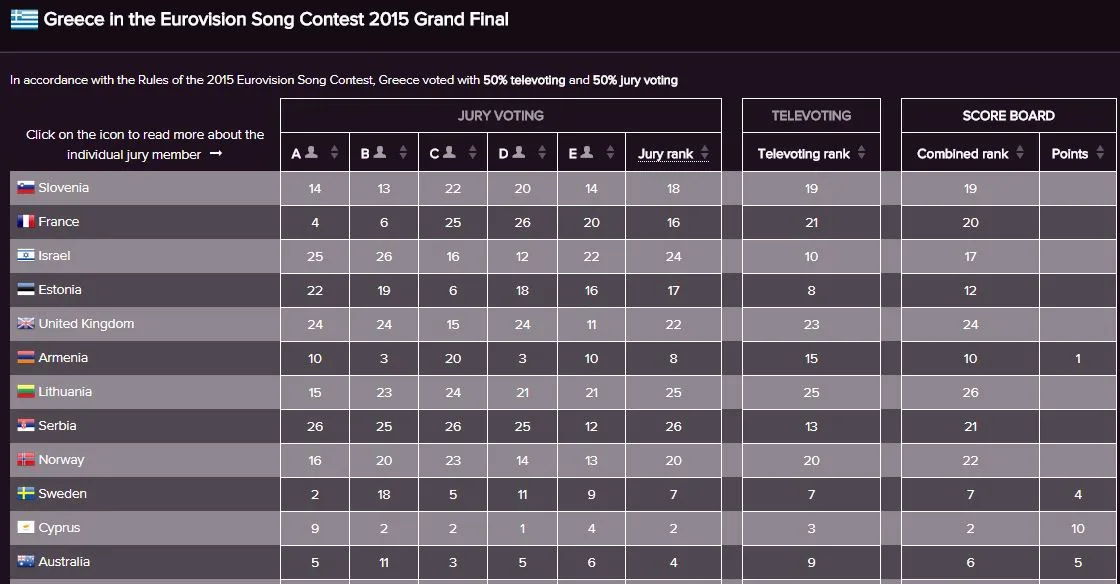Sort by Combined rank arrows
Screen dimensions: 1120x584
pos(1020,152)
